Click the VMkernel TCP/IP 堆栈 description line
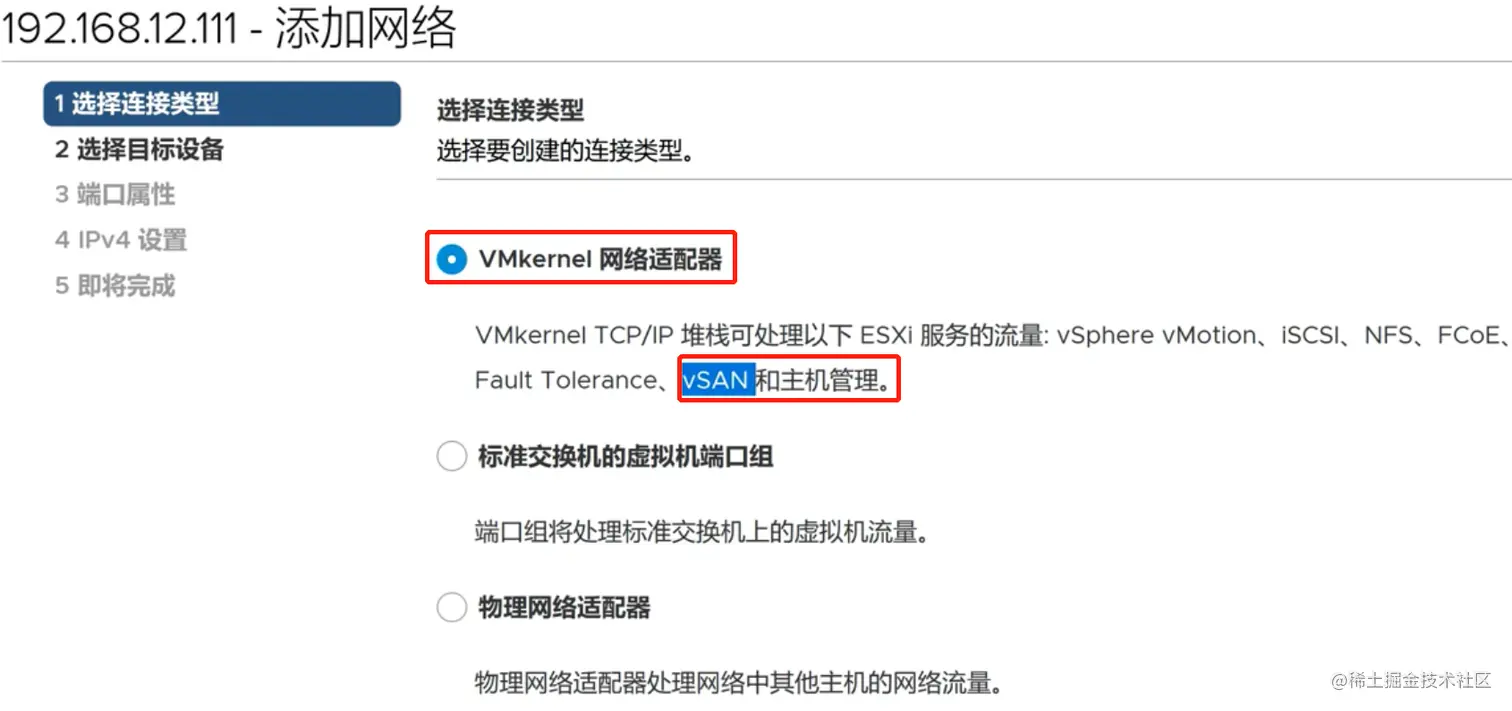This screenshot has width=1512, height=711. pyautogui.click(x=991, y=335)
